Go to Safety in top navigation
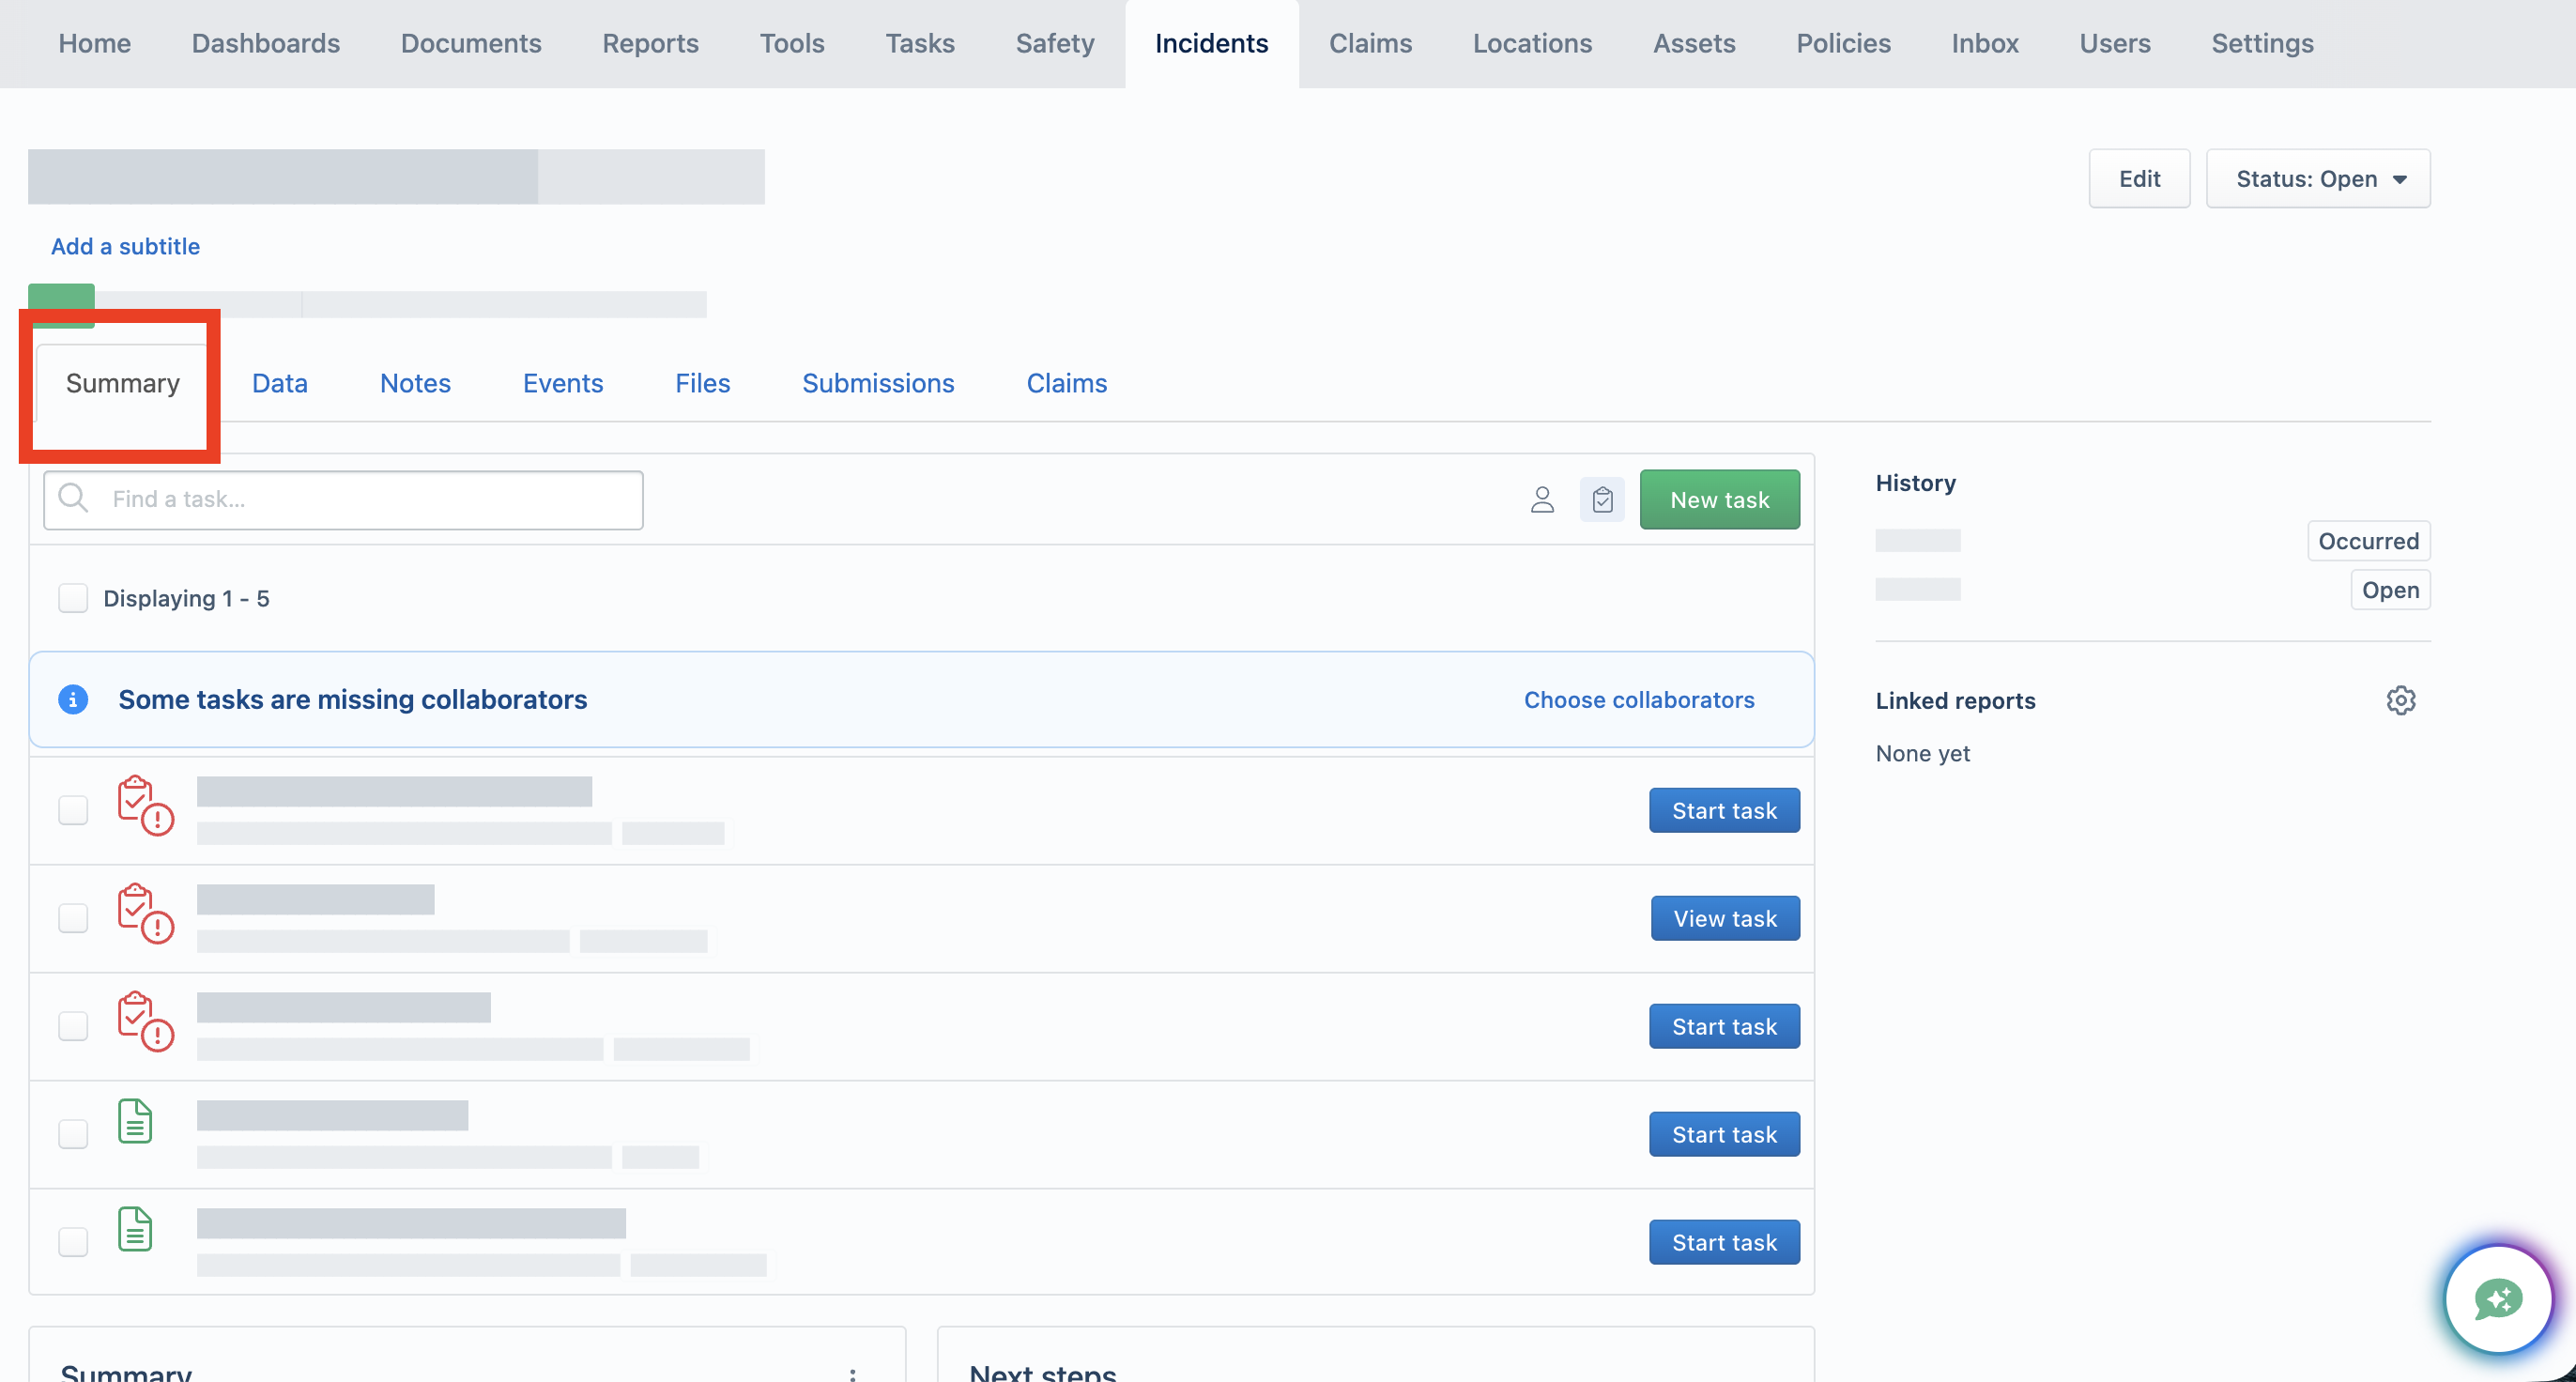The image size is (2576, 1382). 1055,43
